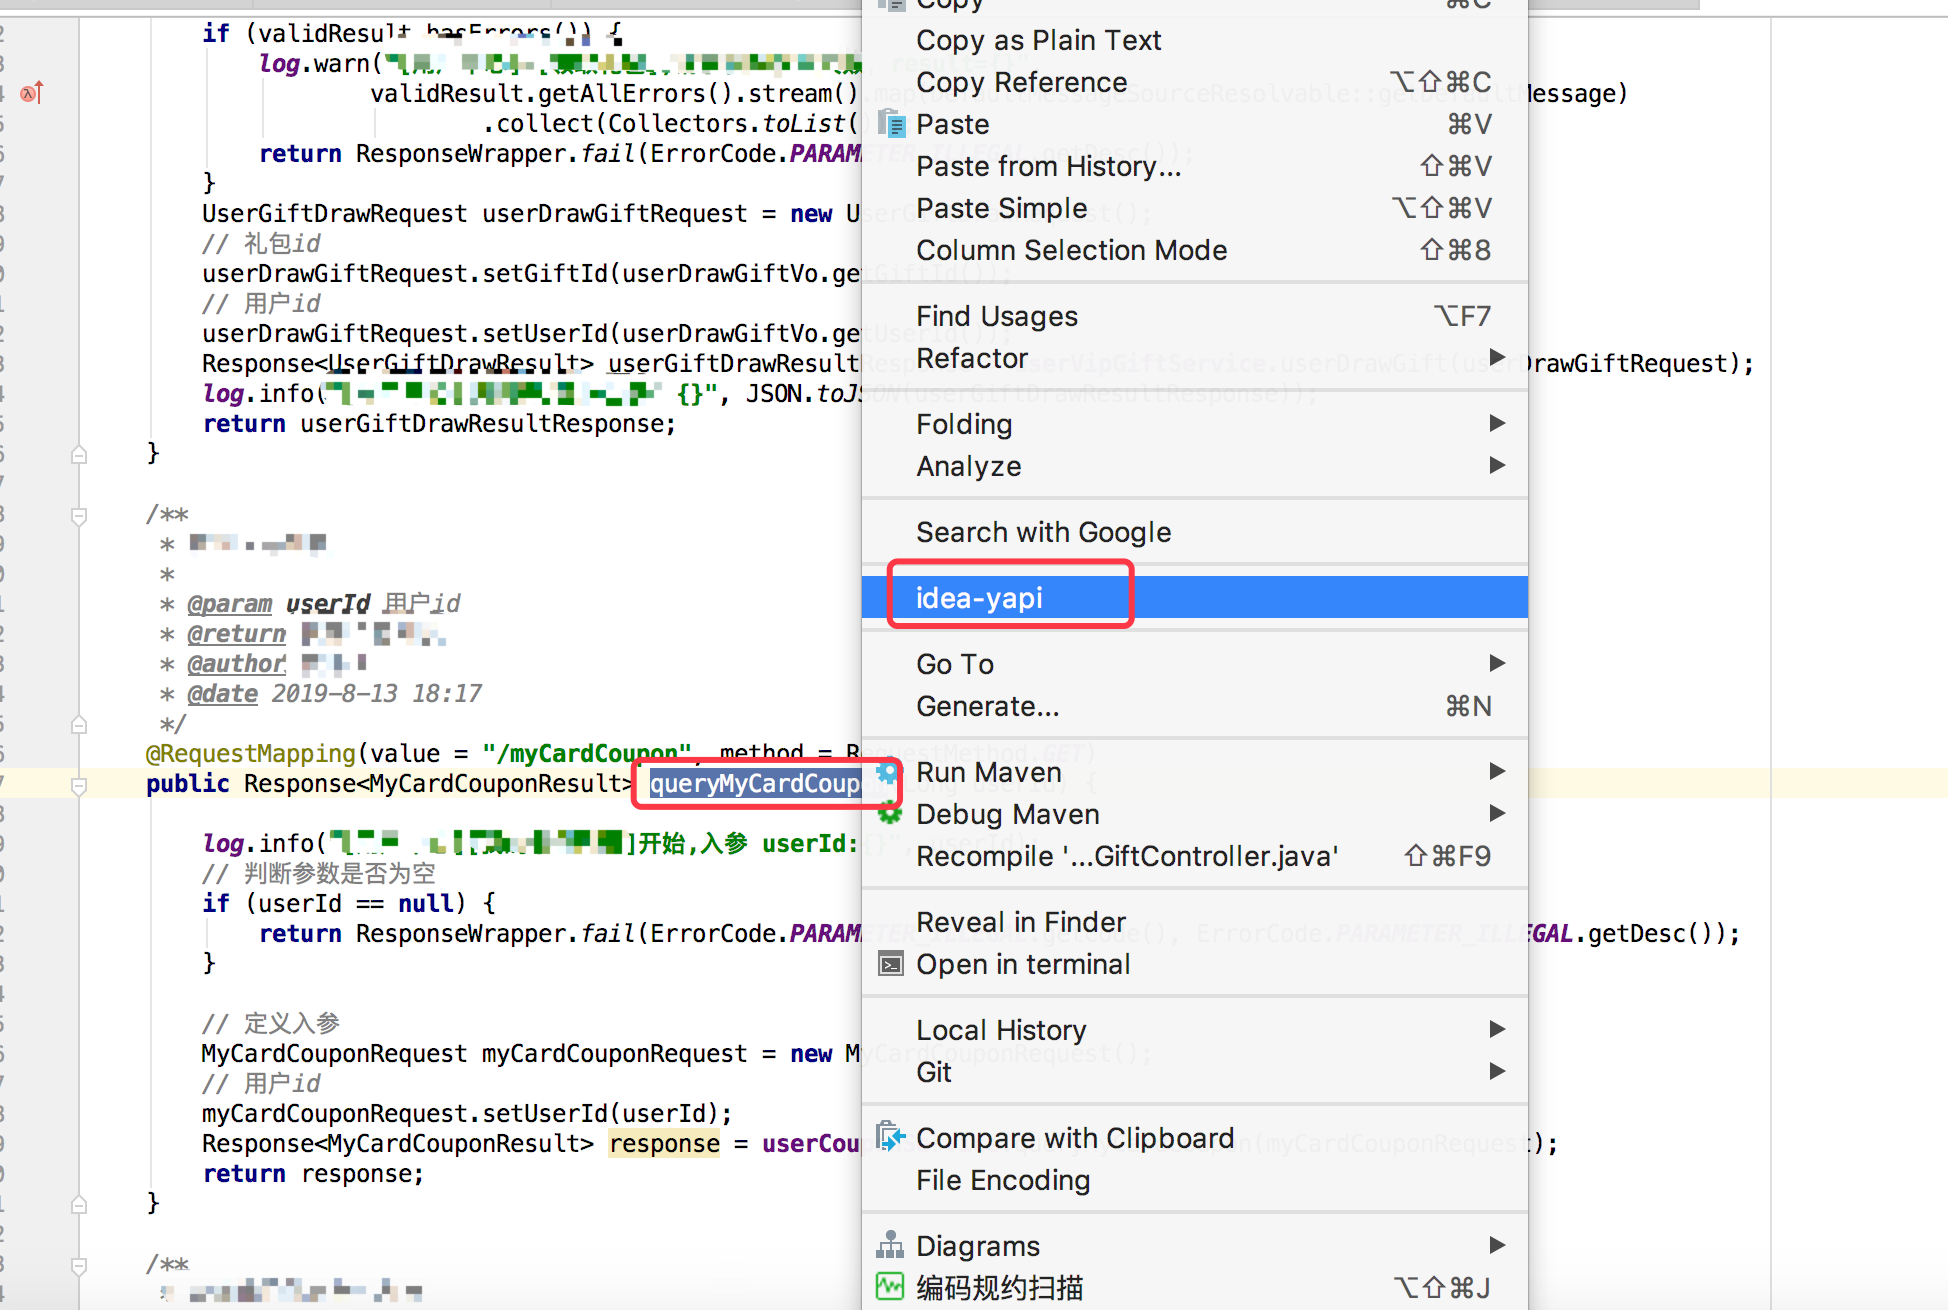Click the selected queryMyCardCoupon method name

755,784
